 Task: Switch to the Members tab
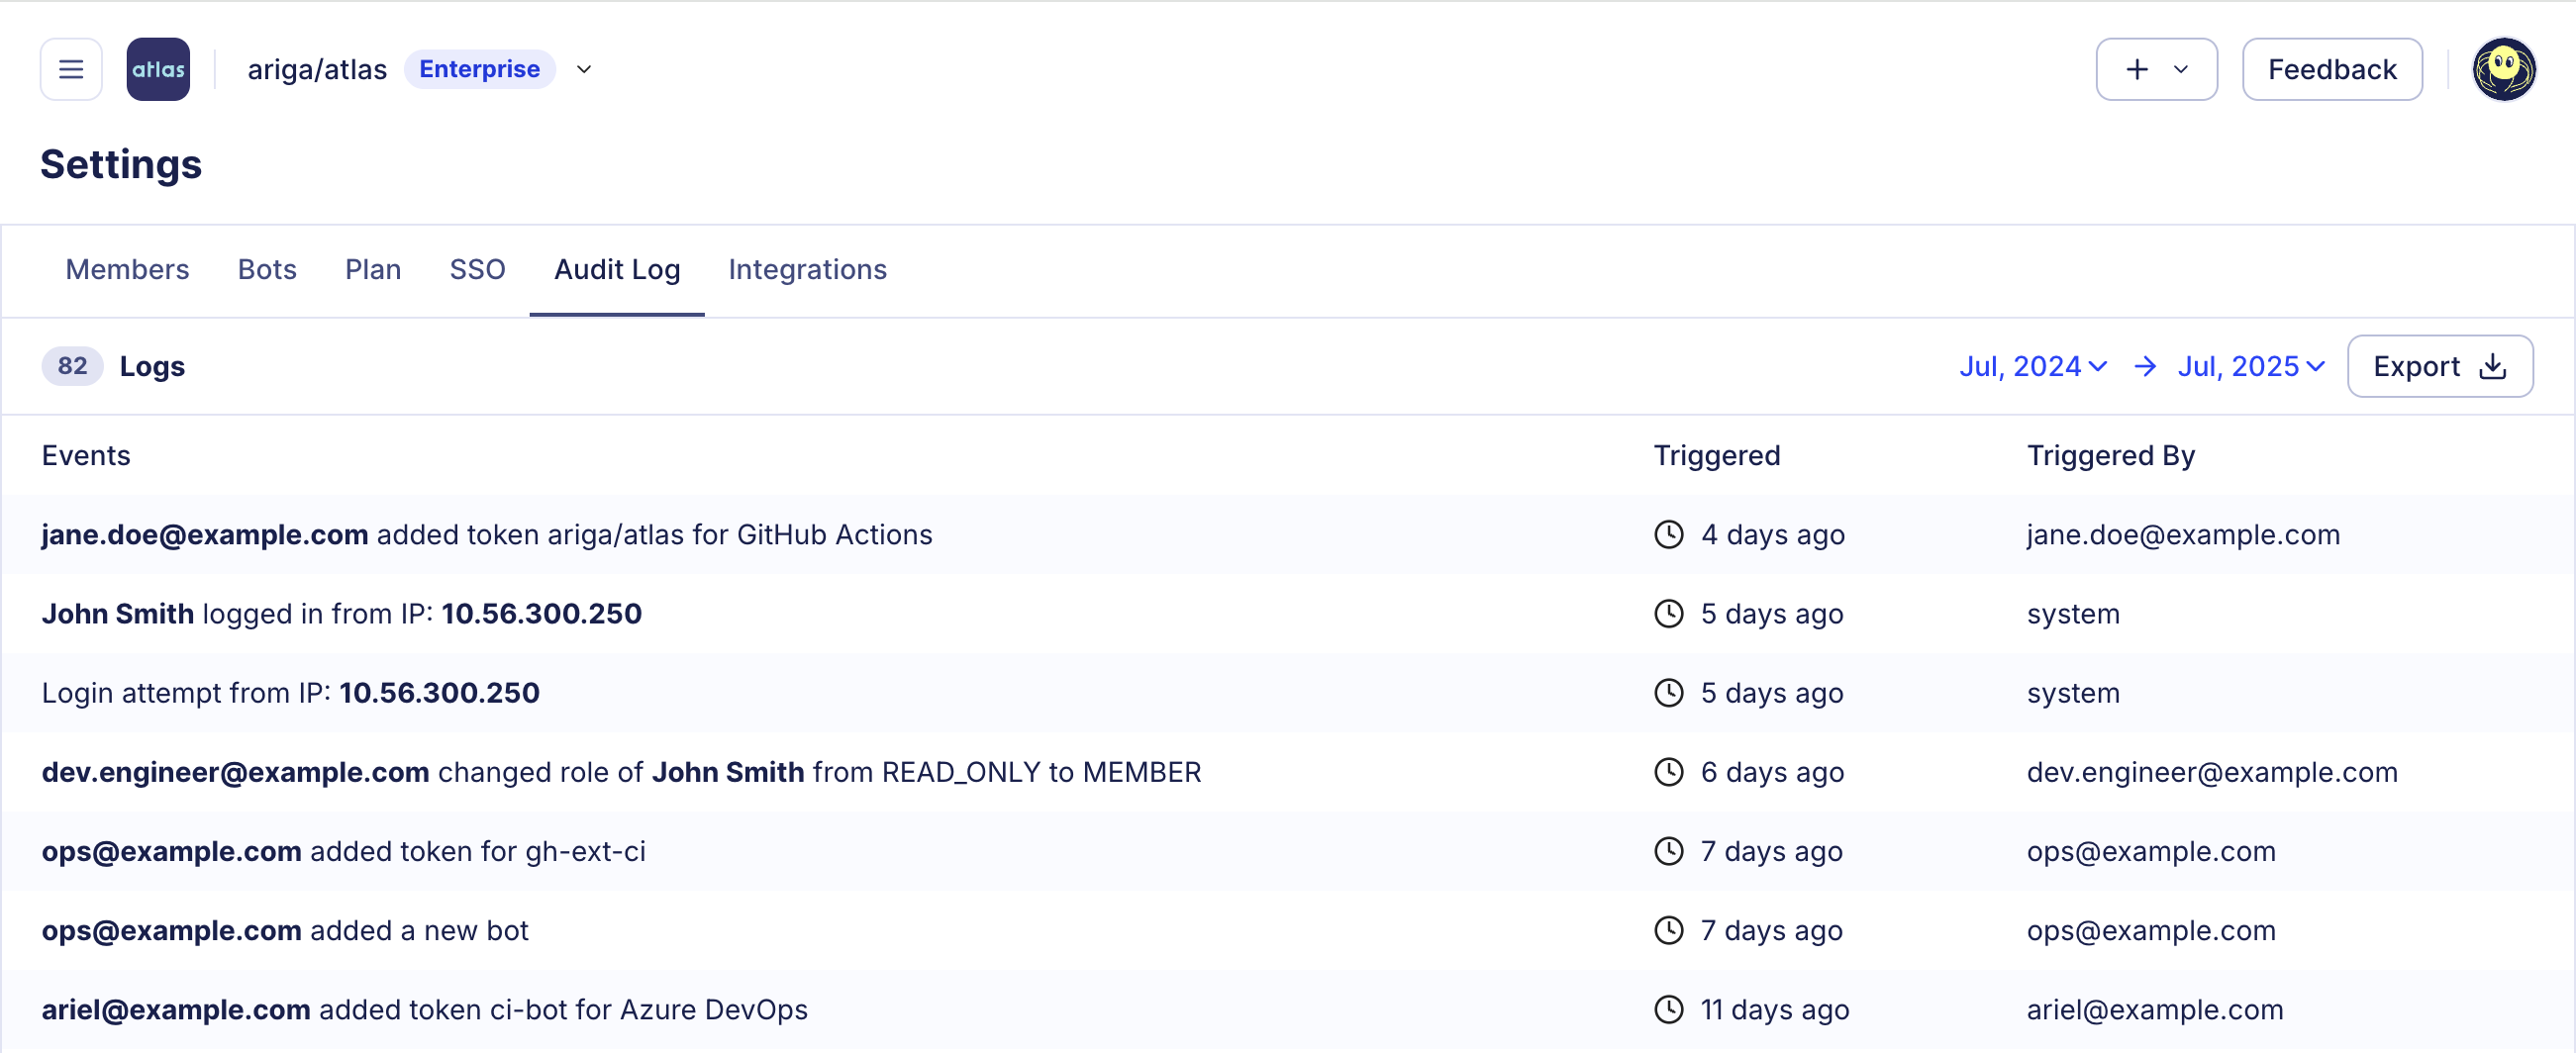coord(127,269)
